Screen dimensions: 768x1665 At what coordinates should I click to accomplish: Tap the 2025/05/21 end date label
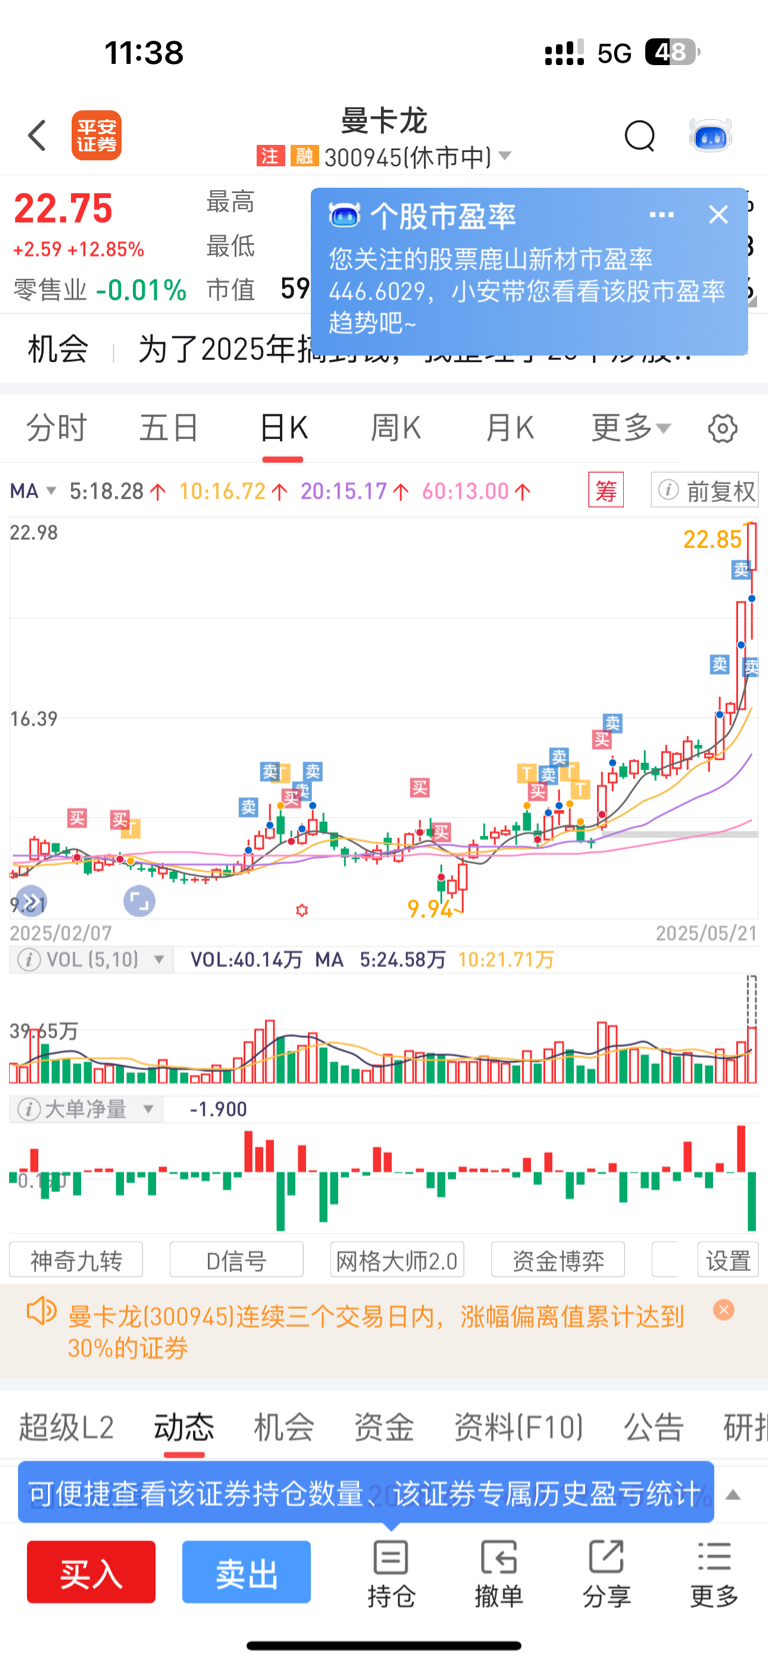(x=706, y=933)
